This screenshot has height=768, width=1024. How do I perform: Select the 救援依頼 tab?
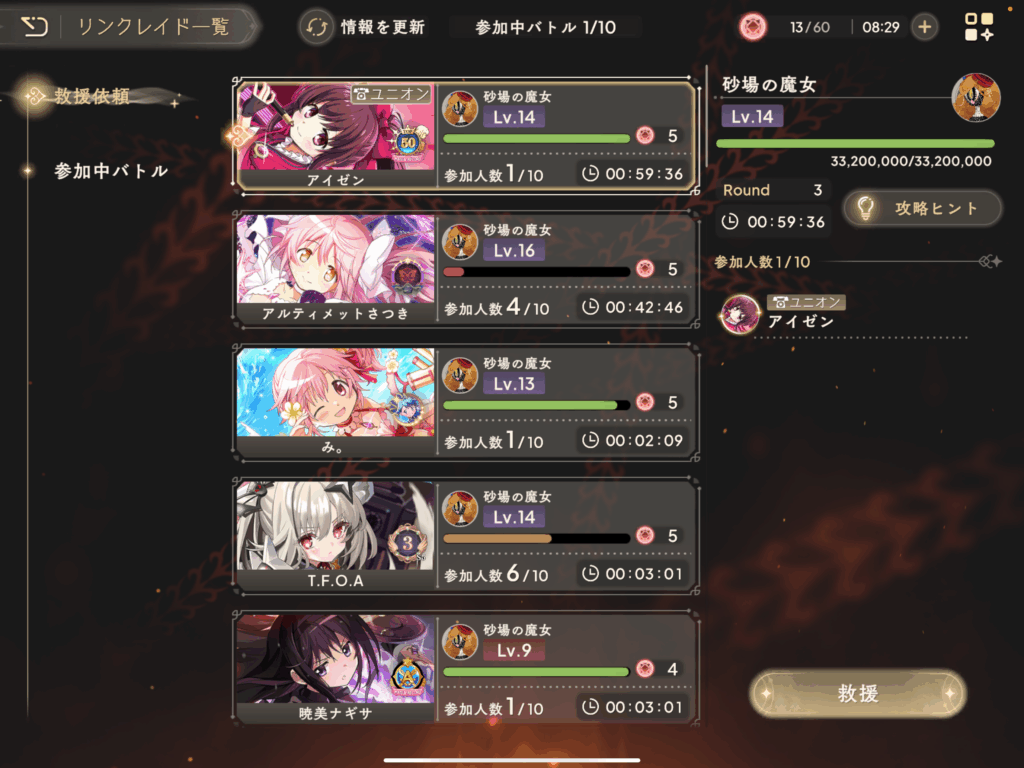pyautogui.click(x=91, y=97)
